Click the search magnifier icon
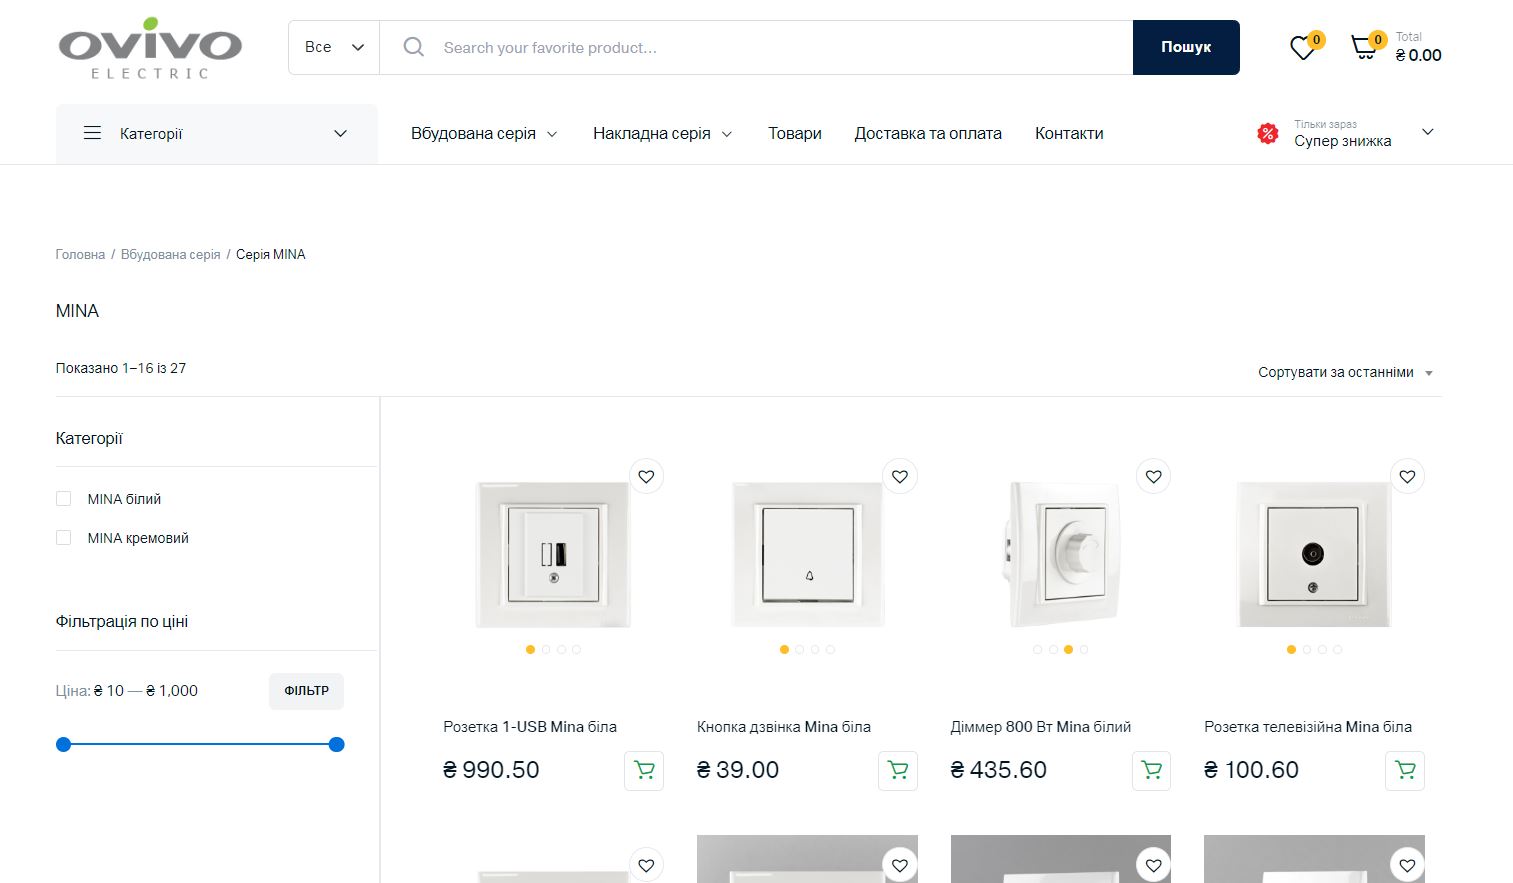Screen dimensions: 1513x883 tap(414, 47)
